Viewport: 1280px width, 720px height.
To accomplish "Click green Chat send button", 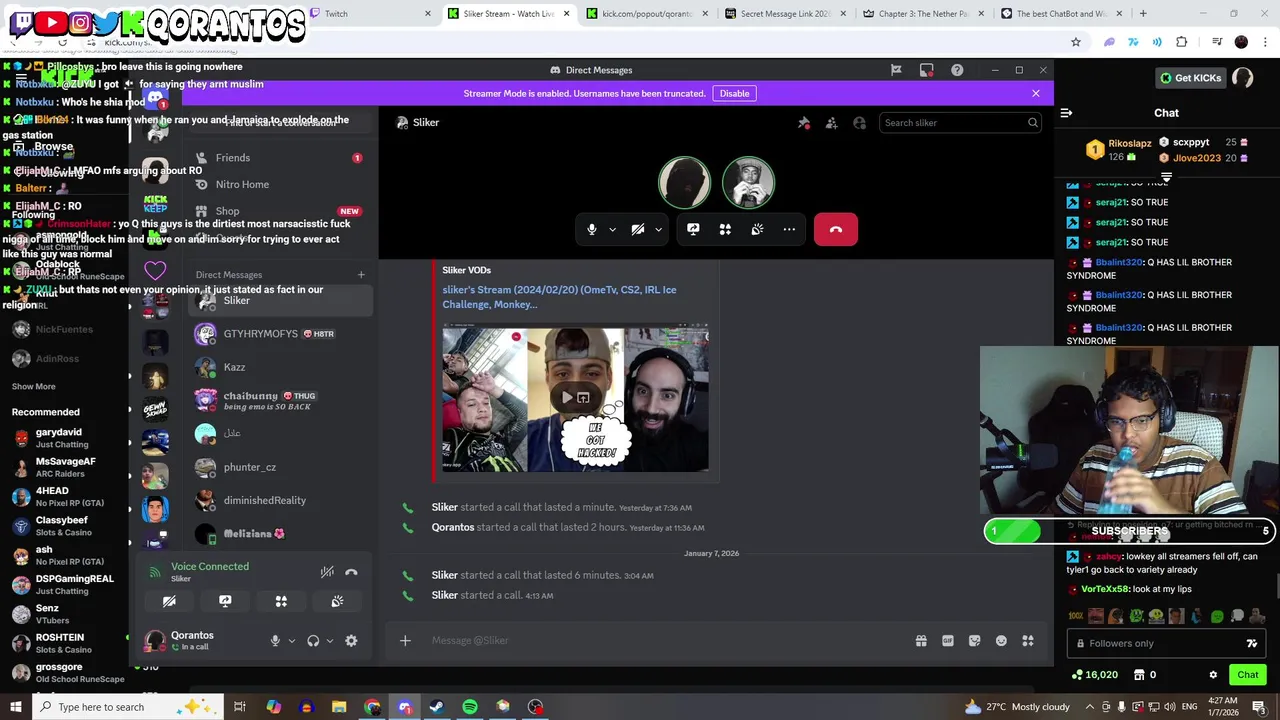I will pos(1247,675).
